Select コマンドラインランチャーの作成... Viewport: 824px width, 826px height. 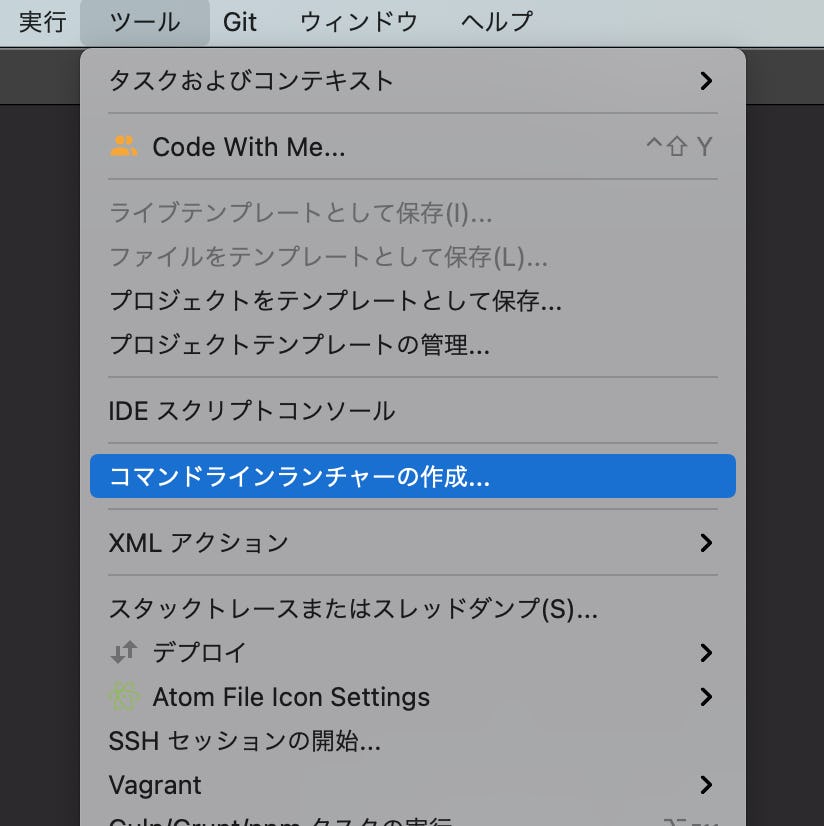point(413,476)
